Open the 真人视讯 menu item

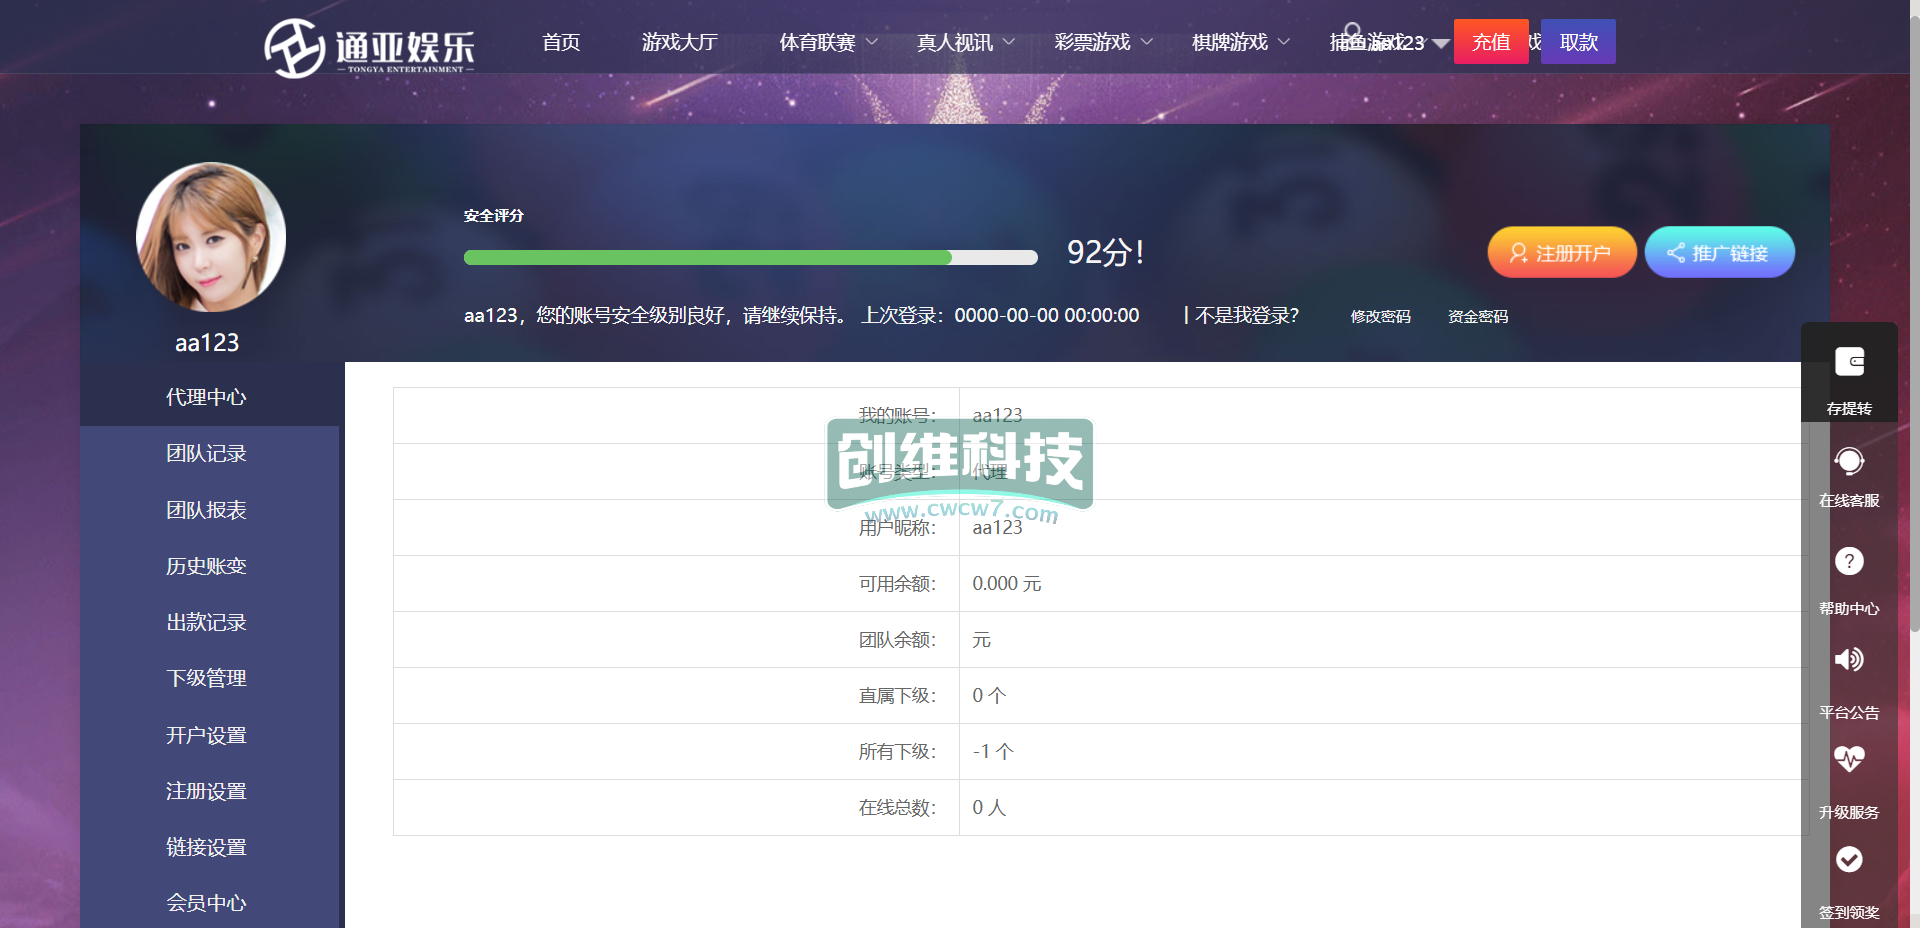tap(955, 42)
